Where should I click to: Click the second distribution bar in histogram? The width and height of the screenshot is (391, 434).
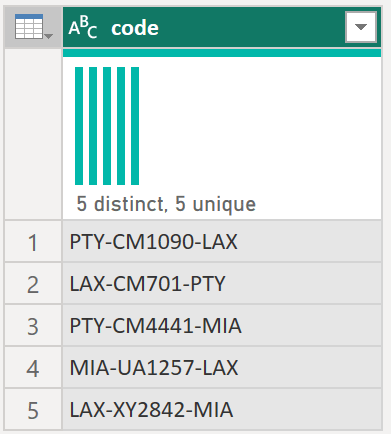pos(93,126)
